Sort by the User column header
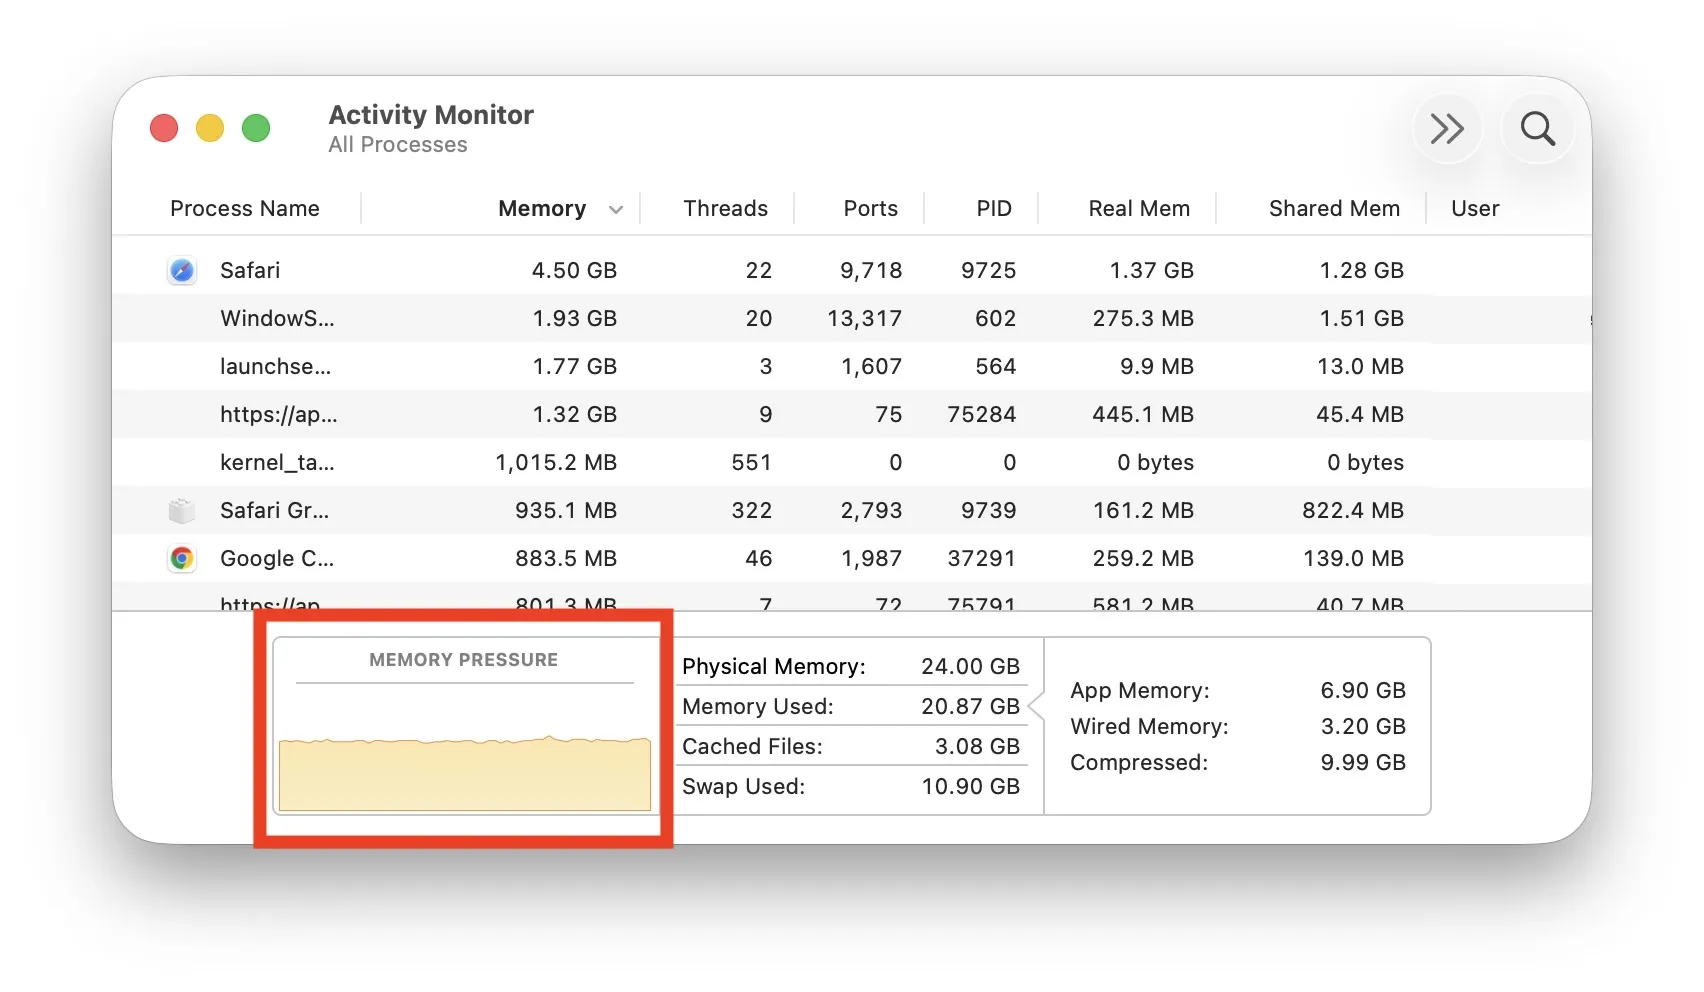 pyautogui.click(x=1475, y=208)
